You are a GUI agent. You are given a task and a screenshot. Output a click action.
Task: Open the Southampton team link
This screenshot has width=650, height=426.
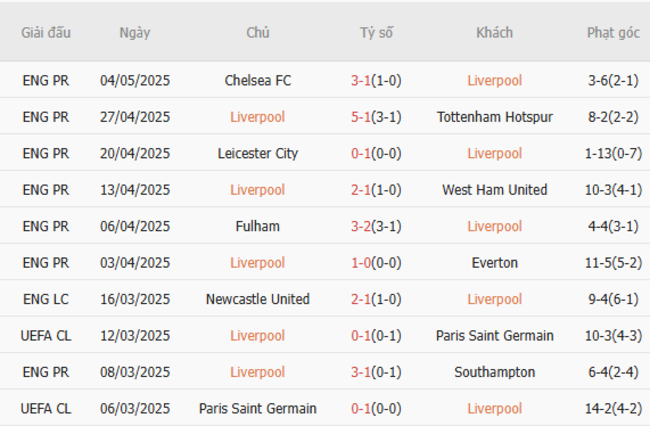click(494, 372)
